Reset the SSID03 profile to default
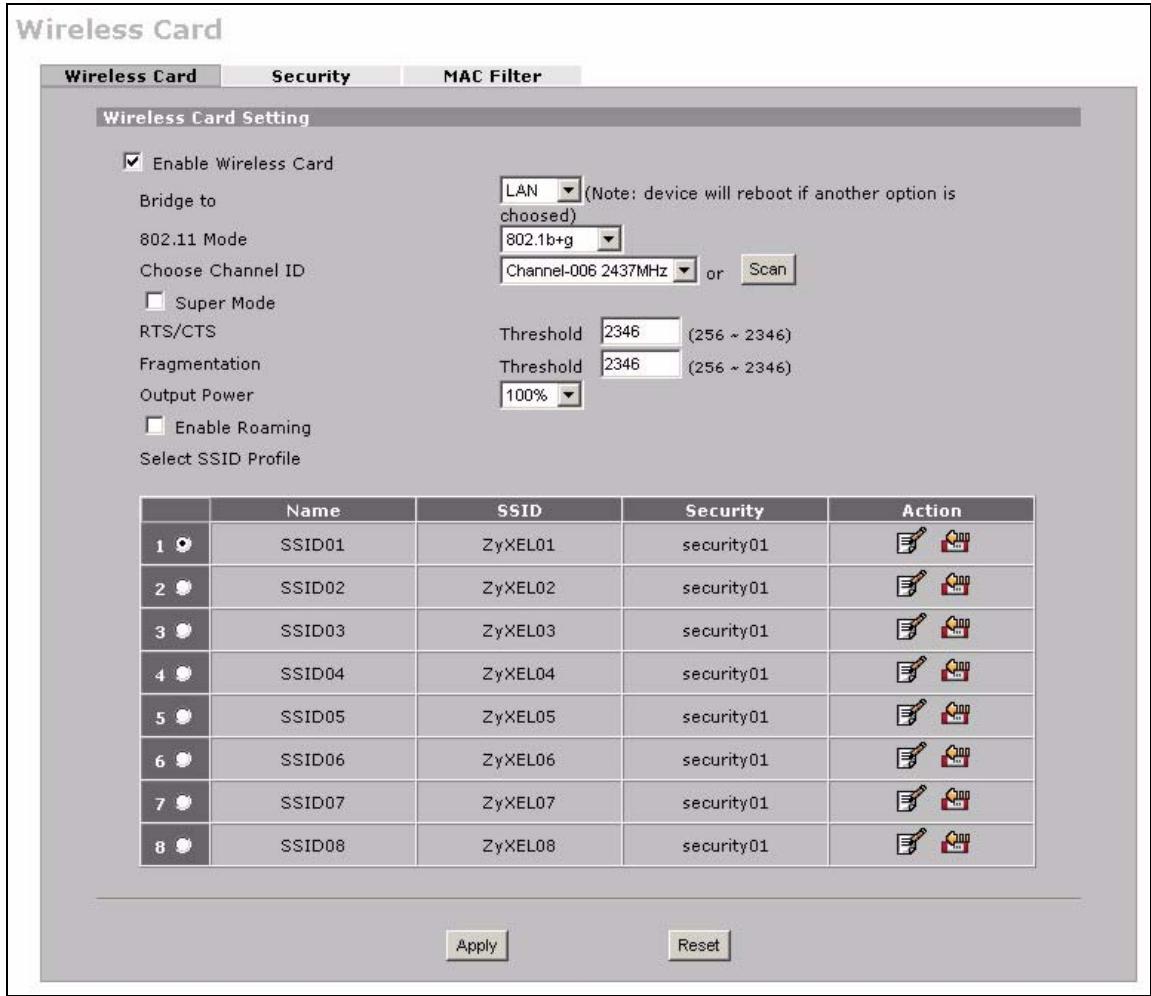The width and height of the screenshot is (1151, 996). click(x=955, y=628)
